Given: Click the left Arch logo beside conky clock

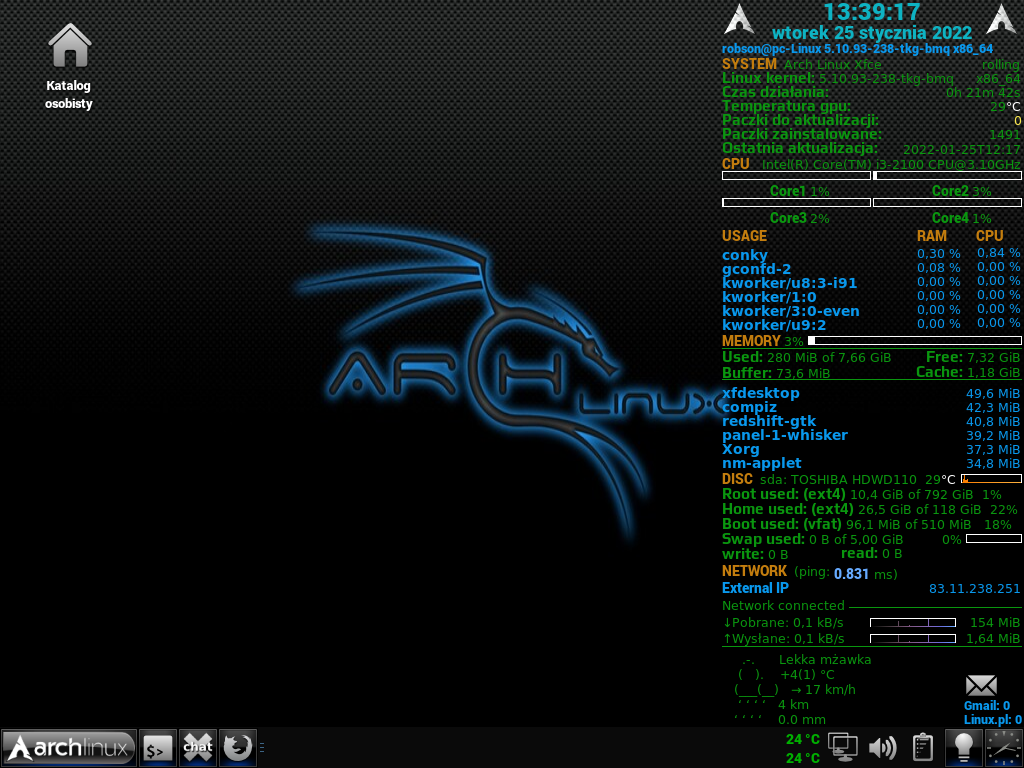Looking at the screenshot, I should tap(739, 19).
